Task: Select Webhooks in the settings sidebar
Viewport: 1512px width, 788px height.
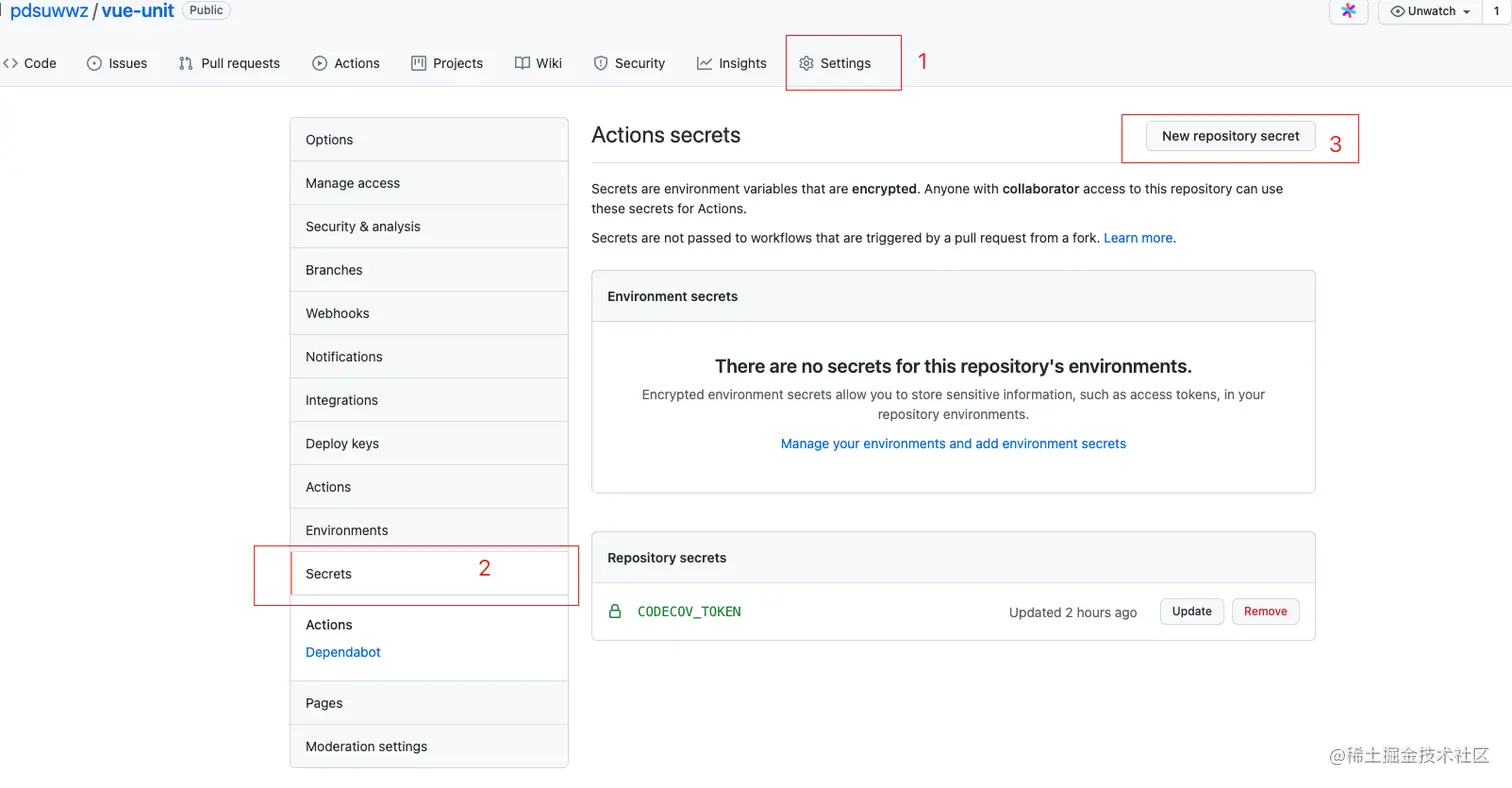Action: 337,313
